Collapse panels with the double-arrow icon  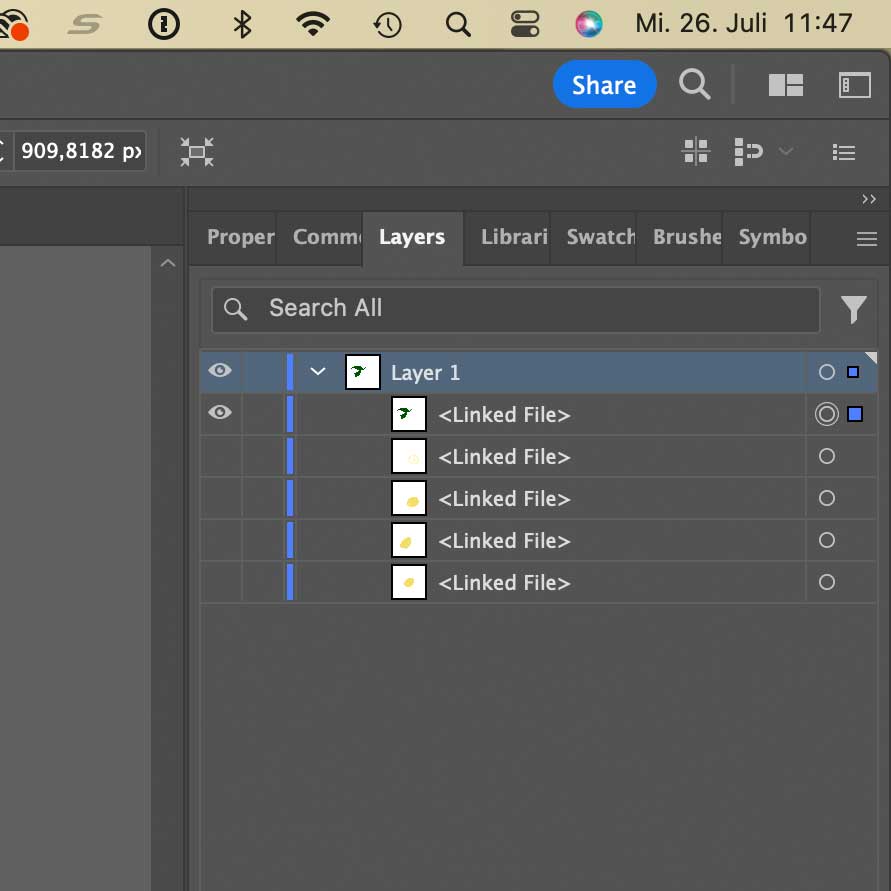(x=868, y=199)
